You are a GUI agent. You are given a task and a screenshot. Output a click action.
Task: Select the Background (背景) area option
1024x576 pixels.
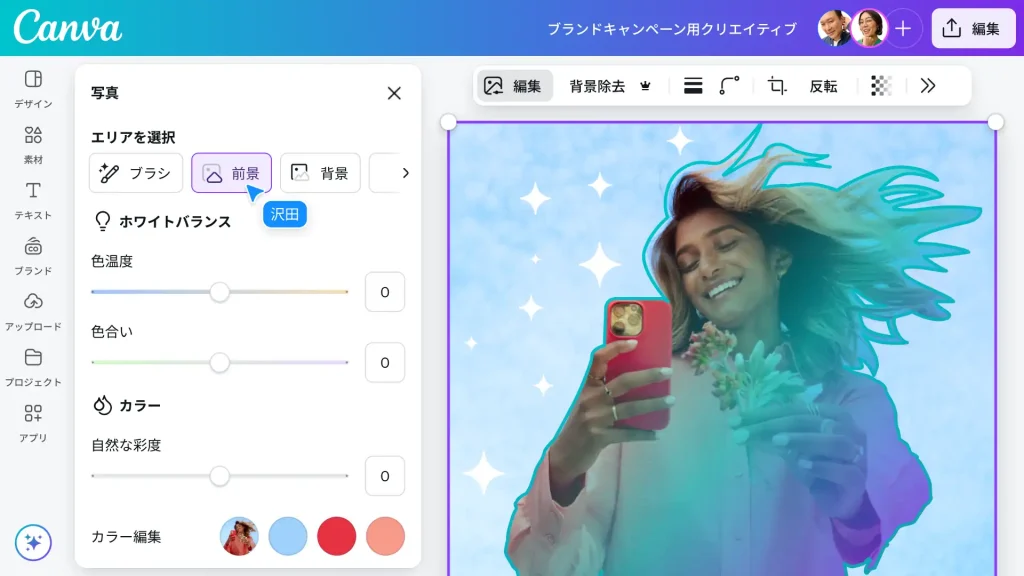tap(320, 173)
